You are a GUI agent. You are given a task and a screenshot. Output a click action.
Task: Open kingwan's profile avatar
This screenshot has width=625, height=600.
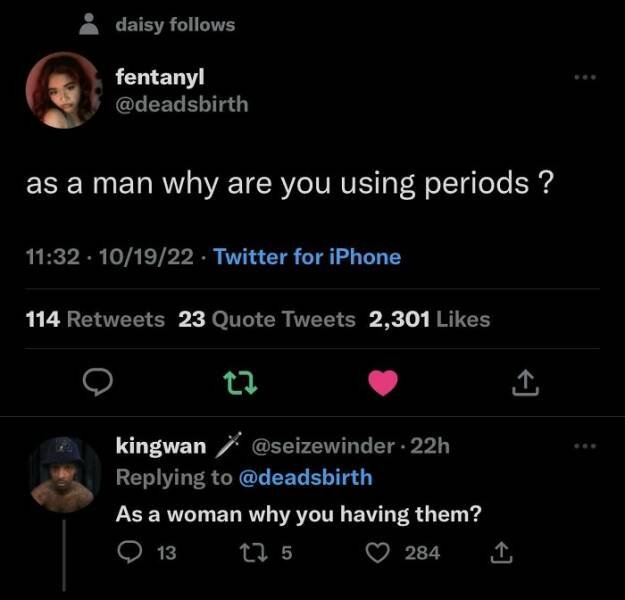click(x=64, y=474)
